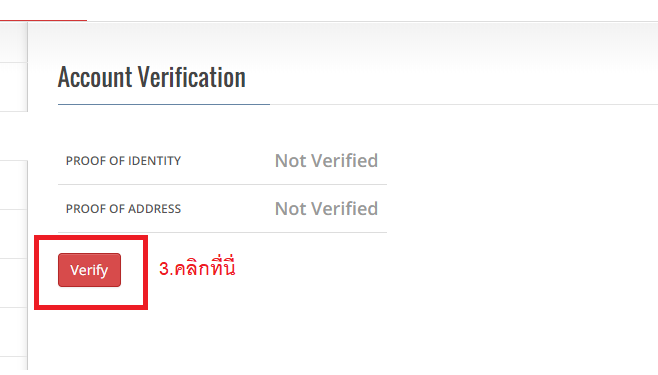The image size is (658, 375).
Task: Click the red Thai annotation text '3.คลิกที่นี่'
Action: click(x=197, y=267)
